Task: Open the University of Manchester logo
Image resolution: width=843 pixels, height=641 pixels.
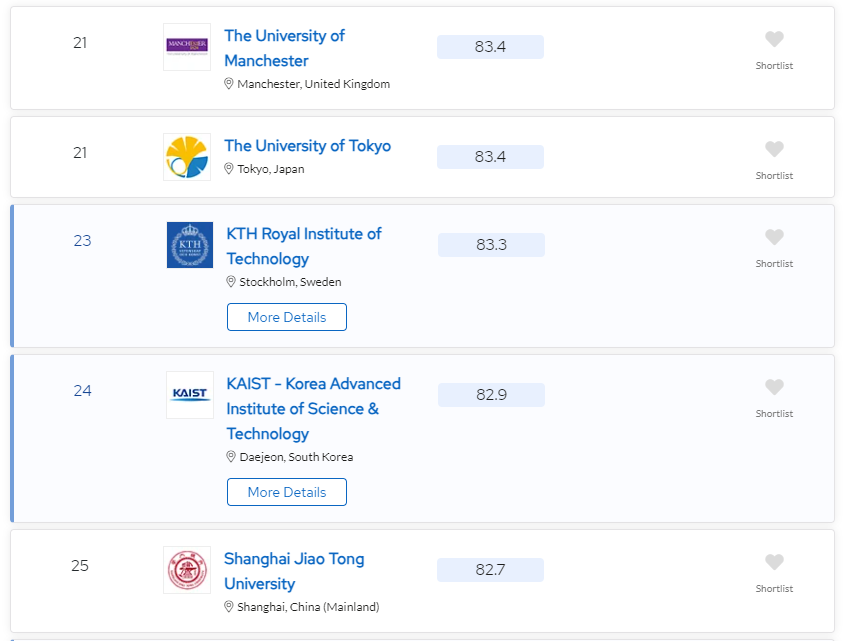Action: (x=187, y=47)
